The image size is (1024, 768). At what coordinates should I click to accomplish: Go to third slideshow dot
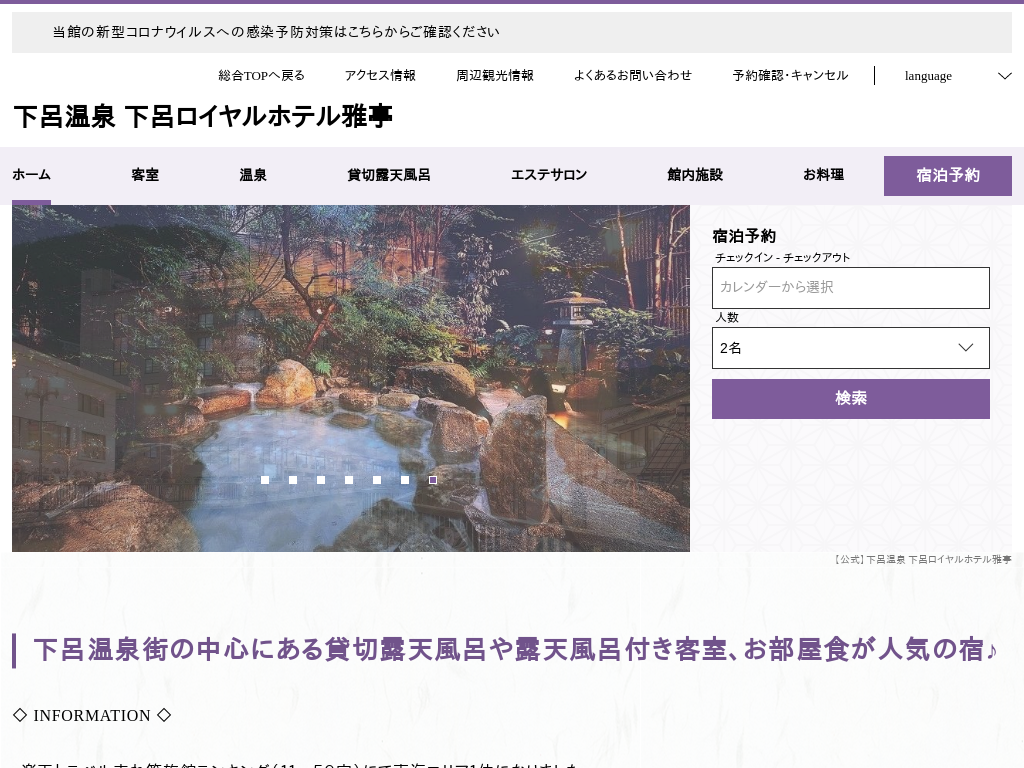click(321, 480)
